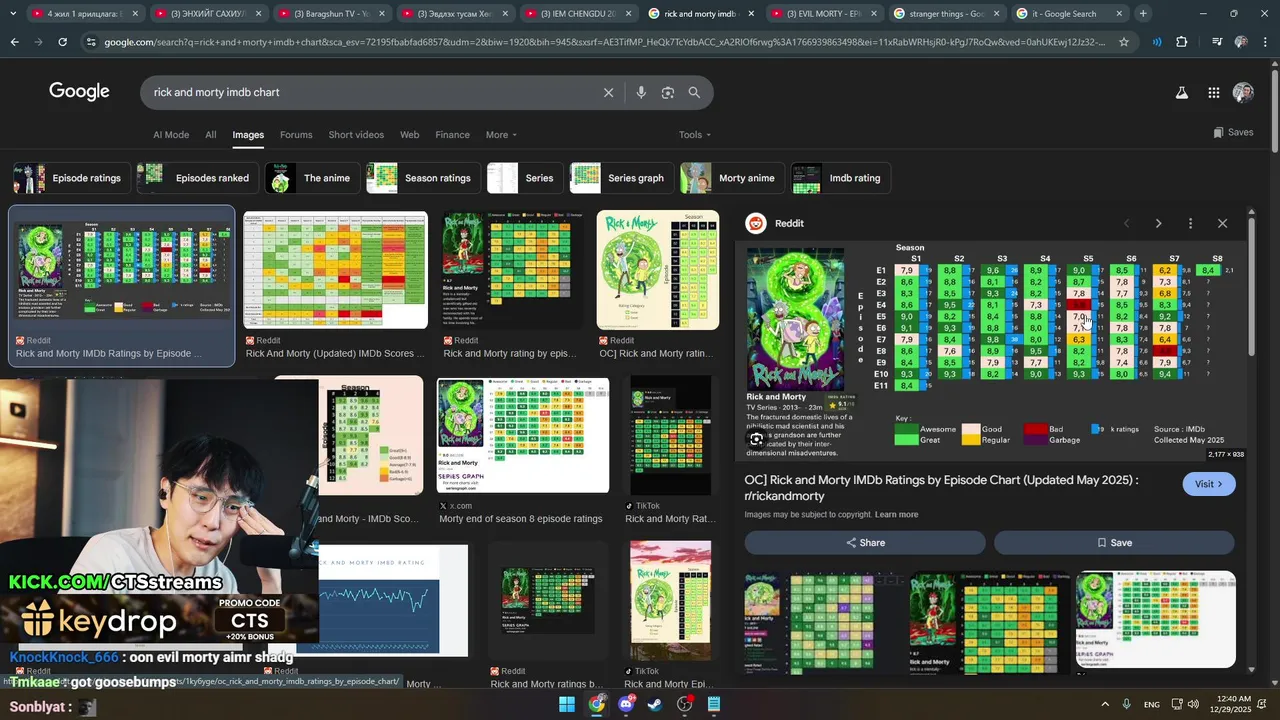
Task: Select Season ratings filter chip
Action: point(423,178)
